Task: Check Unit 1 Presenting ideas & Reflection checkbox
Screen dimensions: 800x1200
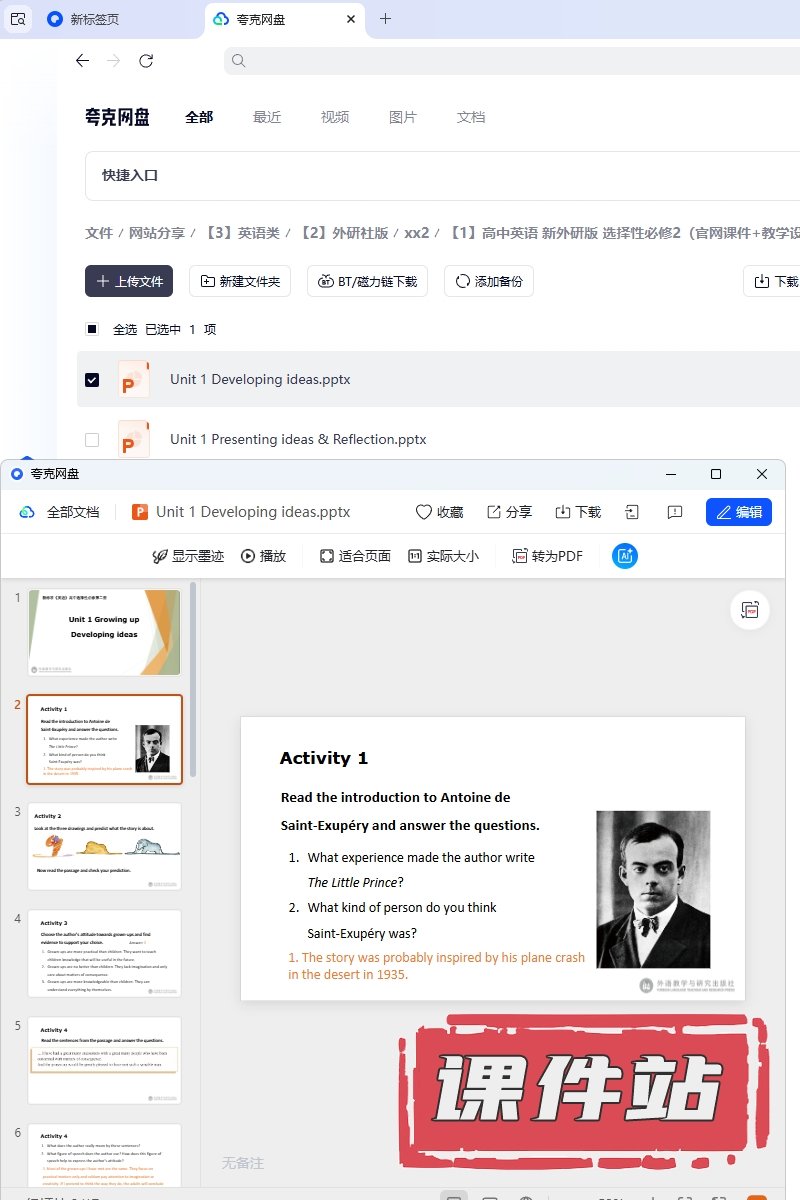Action: tap(92, 440)
